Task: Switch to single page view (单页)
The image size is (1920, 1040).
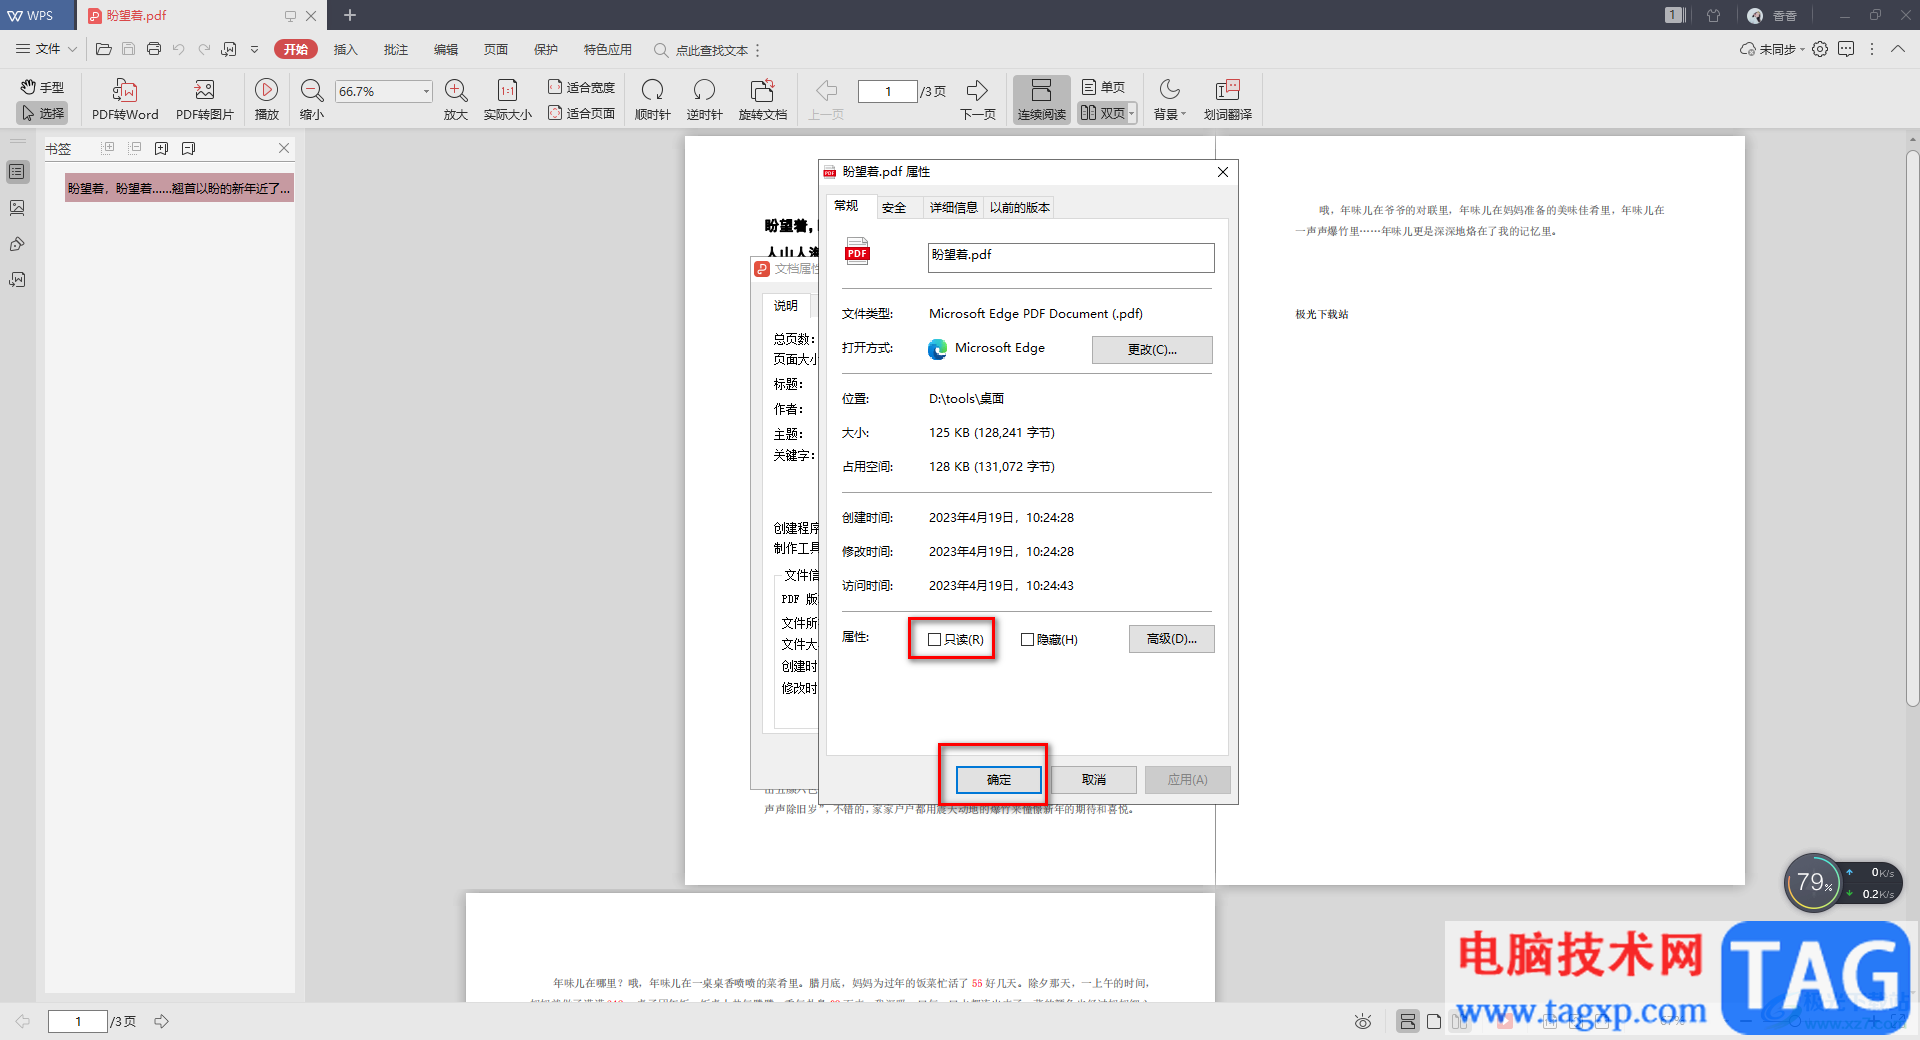Action: pos(1103,87)
